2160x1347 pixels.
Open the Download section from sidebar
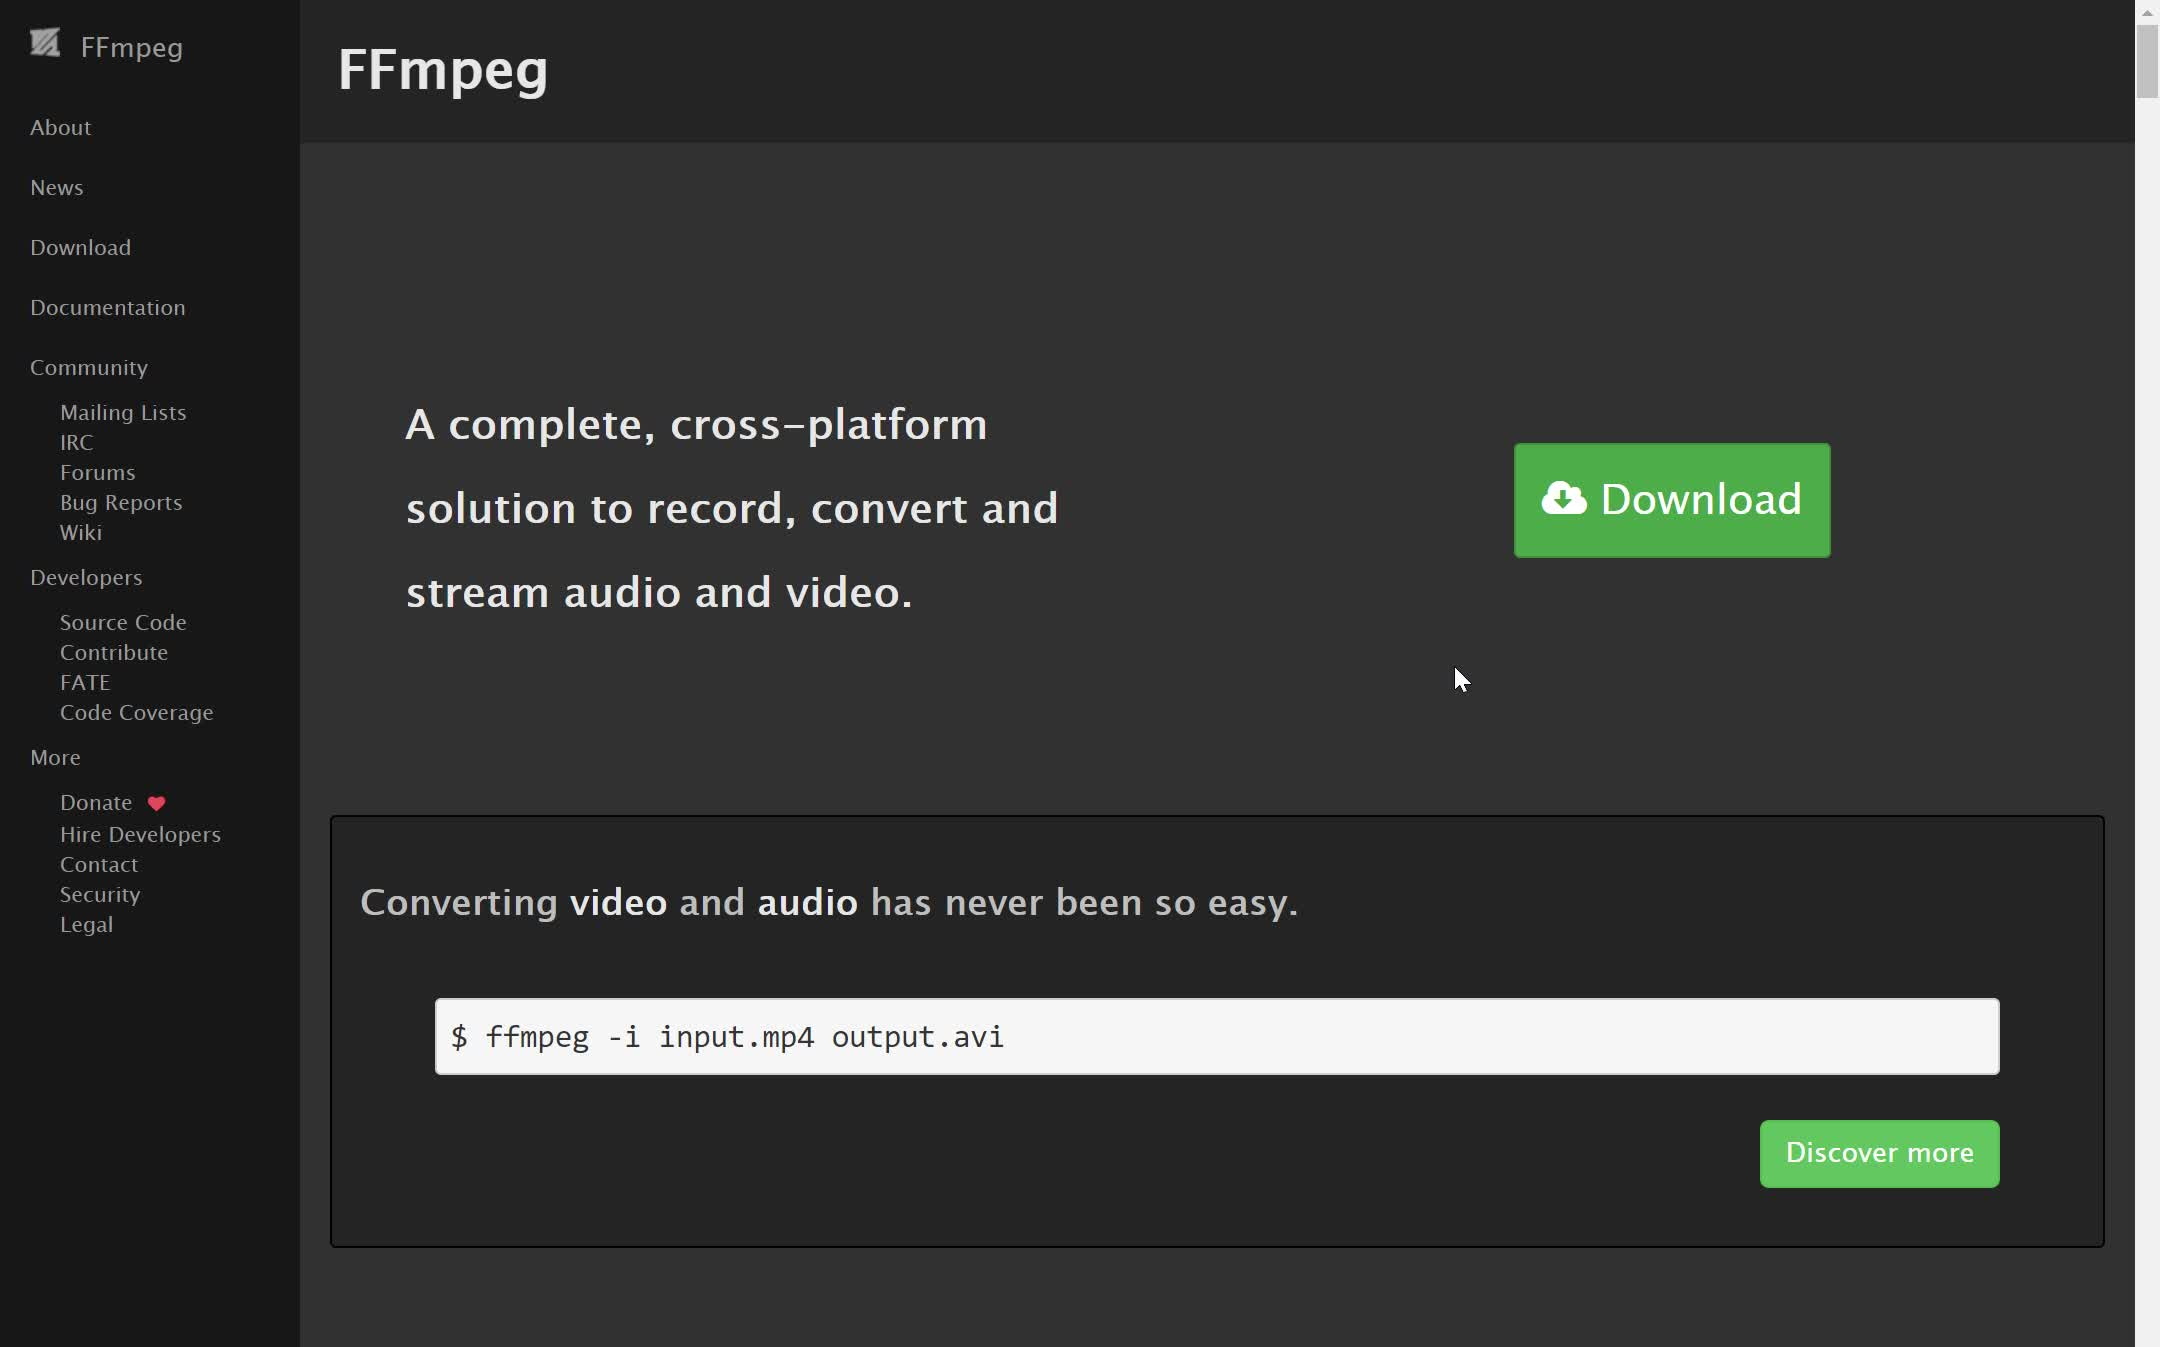point(80,247)
